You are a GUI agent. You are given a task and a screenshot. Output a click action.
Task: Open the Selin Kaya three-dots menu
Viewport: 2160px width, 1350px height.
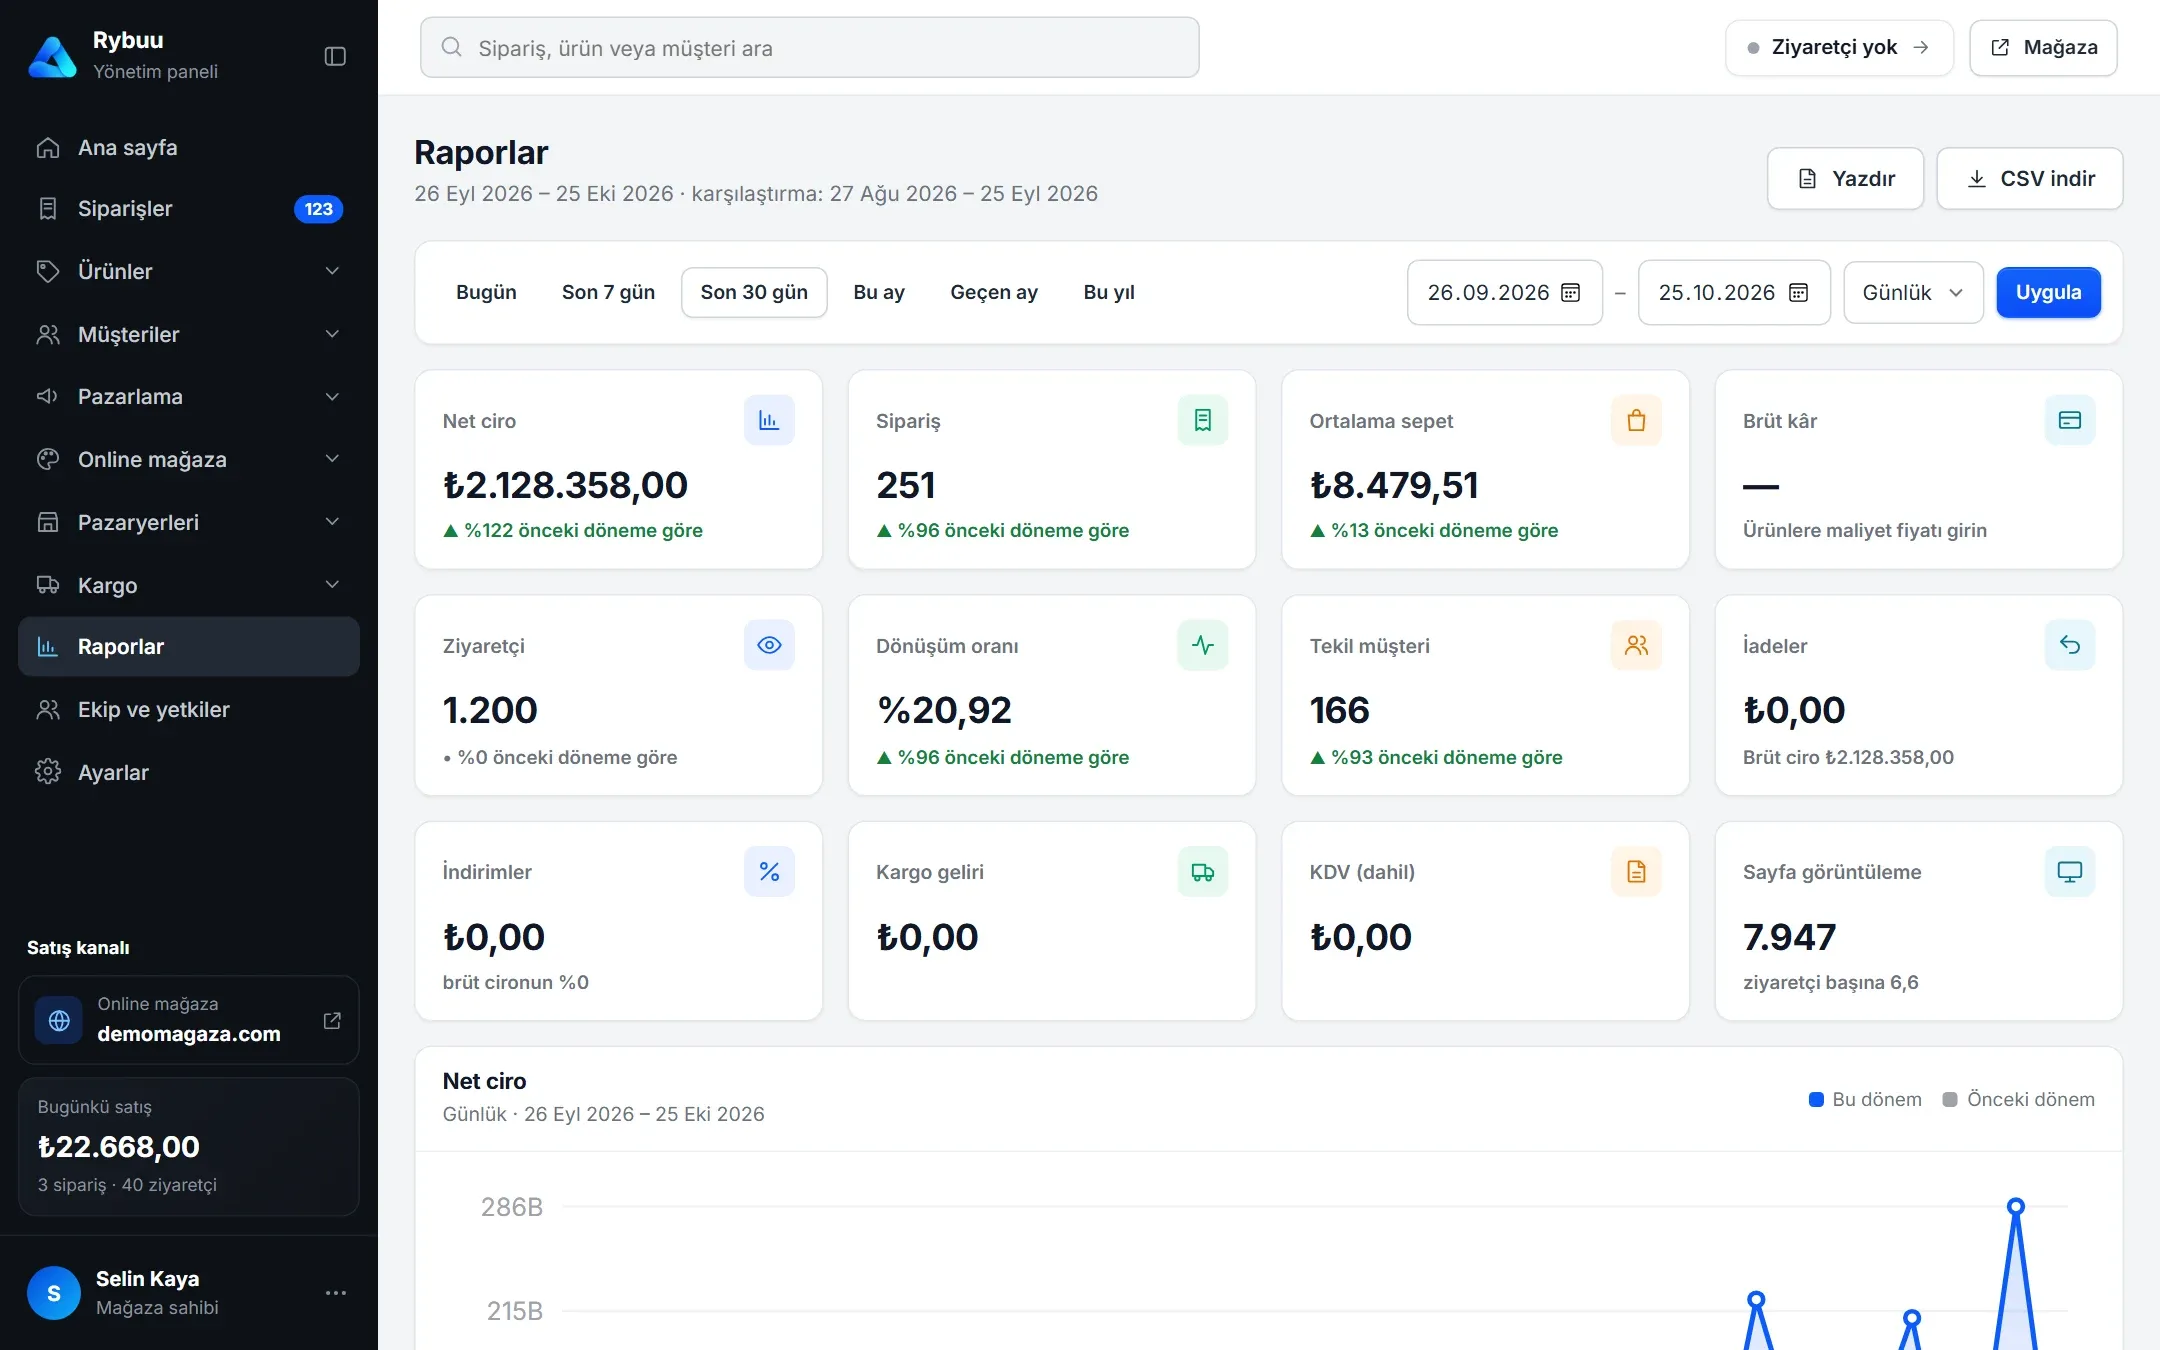point(336,1293)
